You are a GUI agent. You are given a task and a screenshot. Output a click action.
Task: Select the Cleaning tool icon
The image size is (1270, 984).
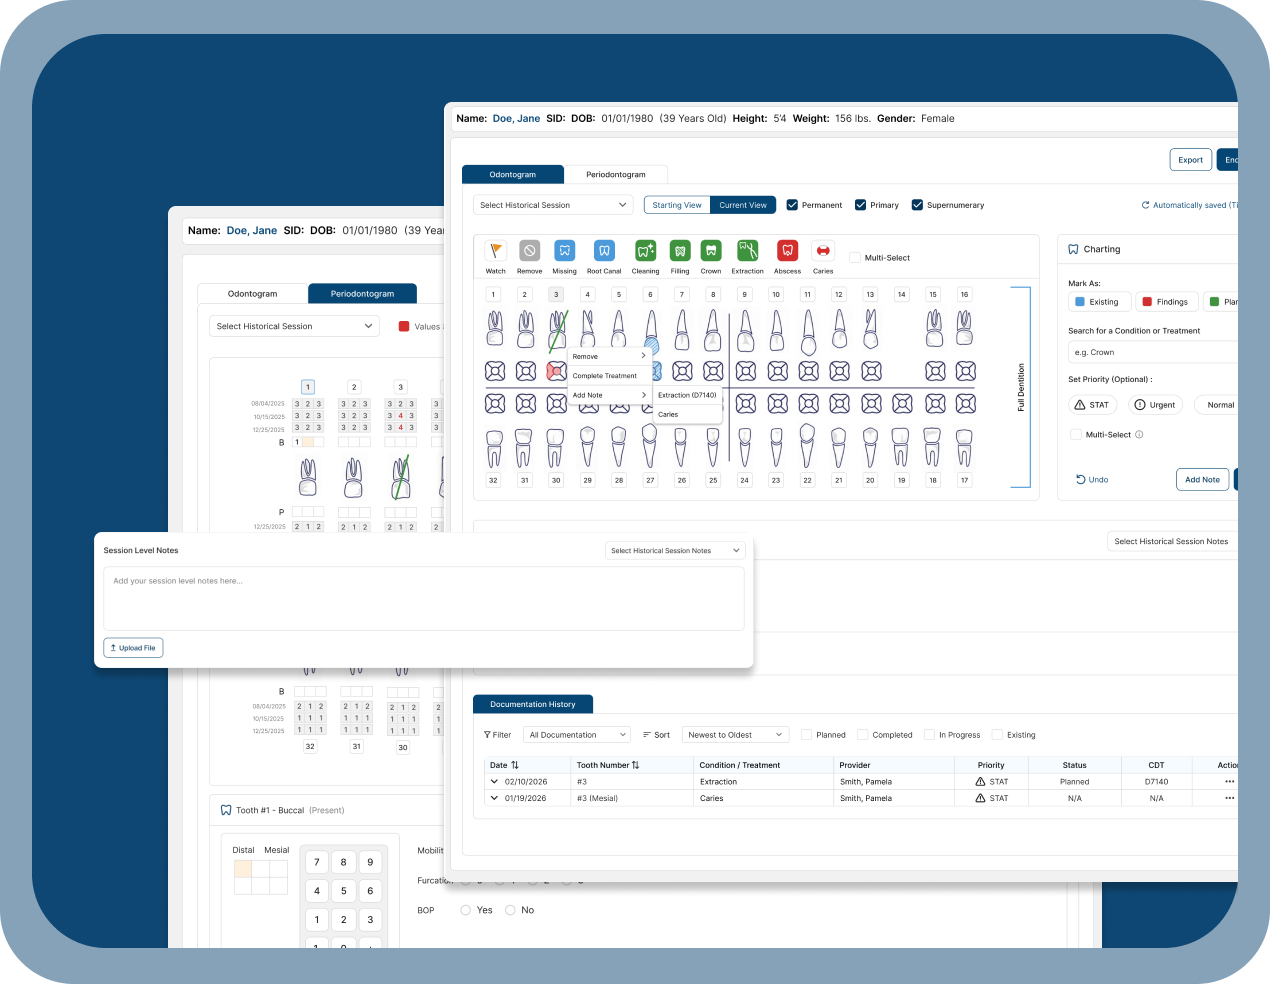pos(645,250)
